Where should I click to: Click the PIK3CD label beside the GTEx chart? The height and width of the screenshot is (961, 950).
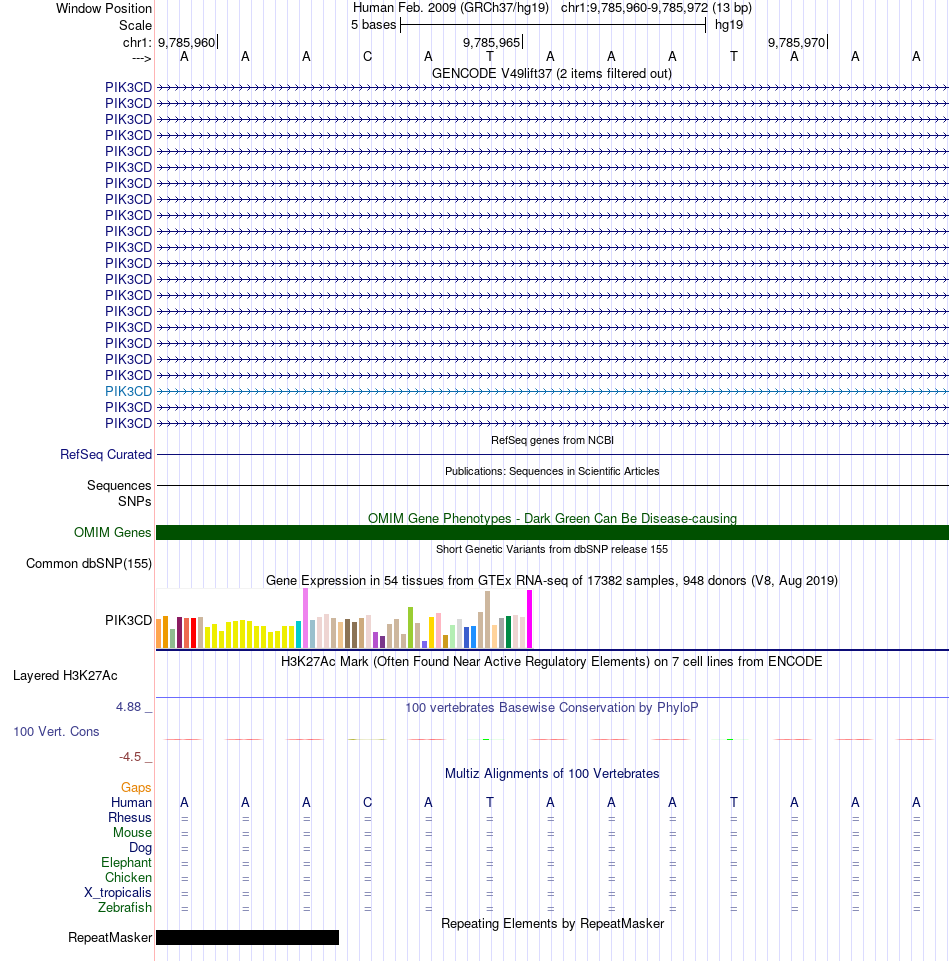pyautogui.click(x=128, y=620)
